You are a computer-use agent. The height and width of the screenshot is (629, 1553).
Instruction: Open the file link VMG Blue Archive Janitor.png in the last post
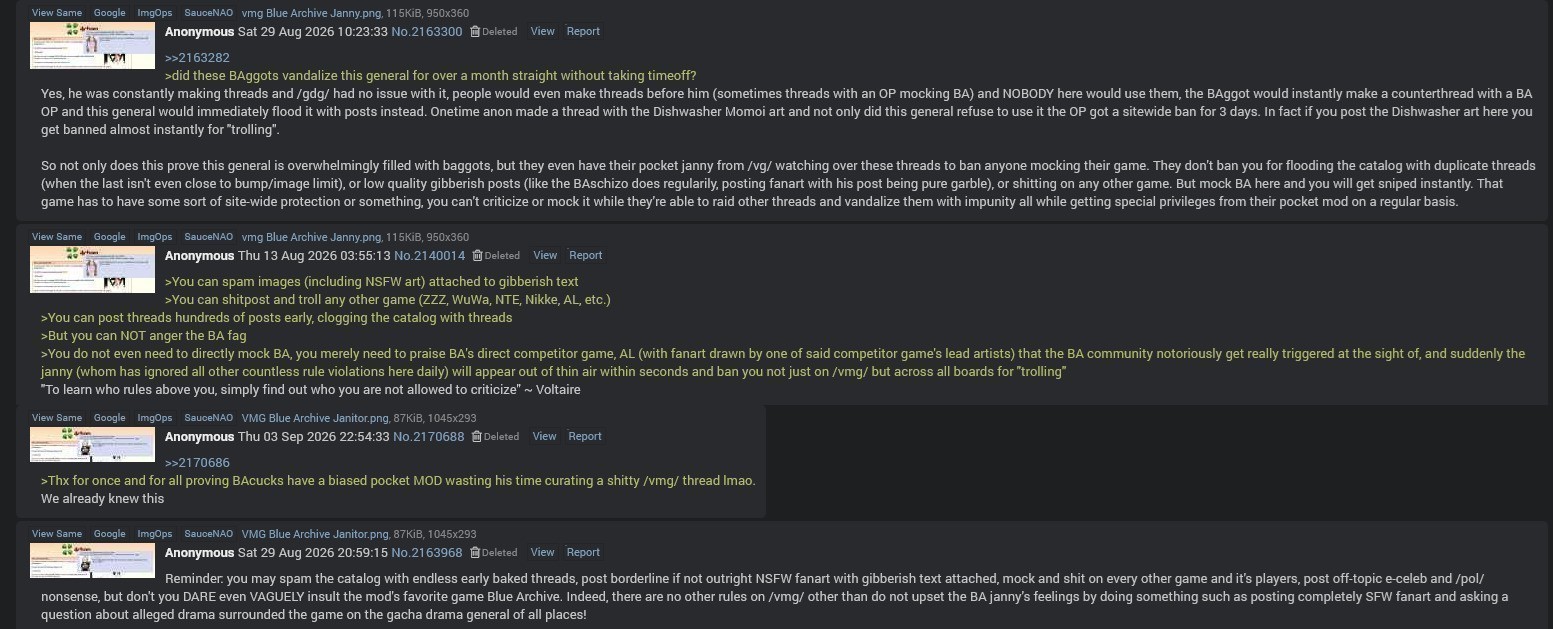point(315,534)
